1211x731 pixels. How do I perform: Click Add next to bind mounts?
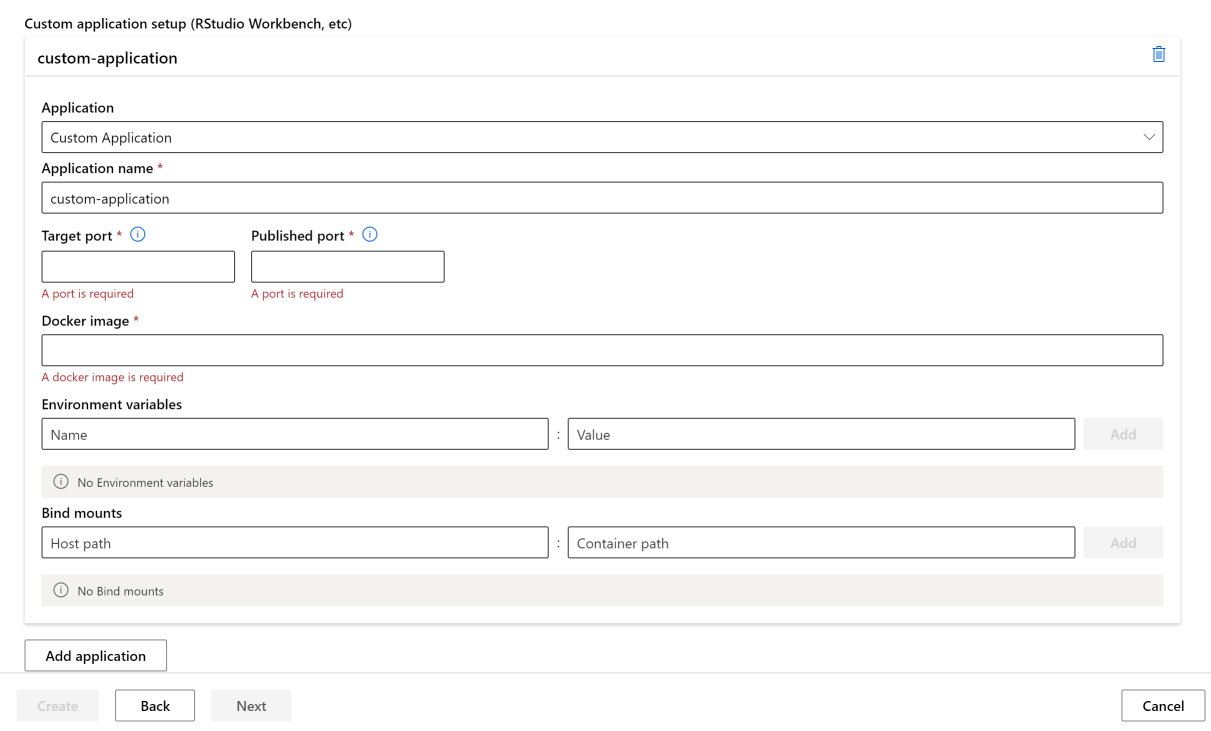click(x=1123, y=543)
